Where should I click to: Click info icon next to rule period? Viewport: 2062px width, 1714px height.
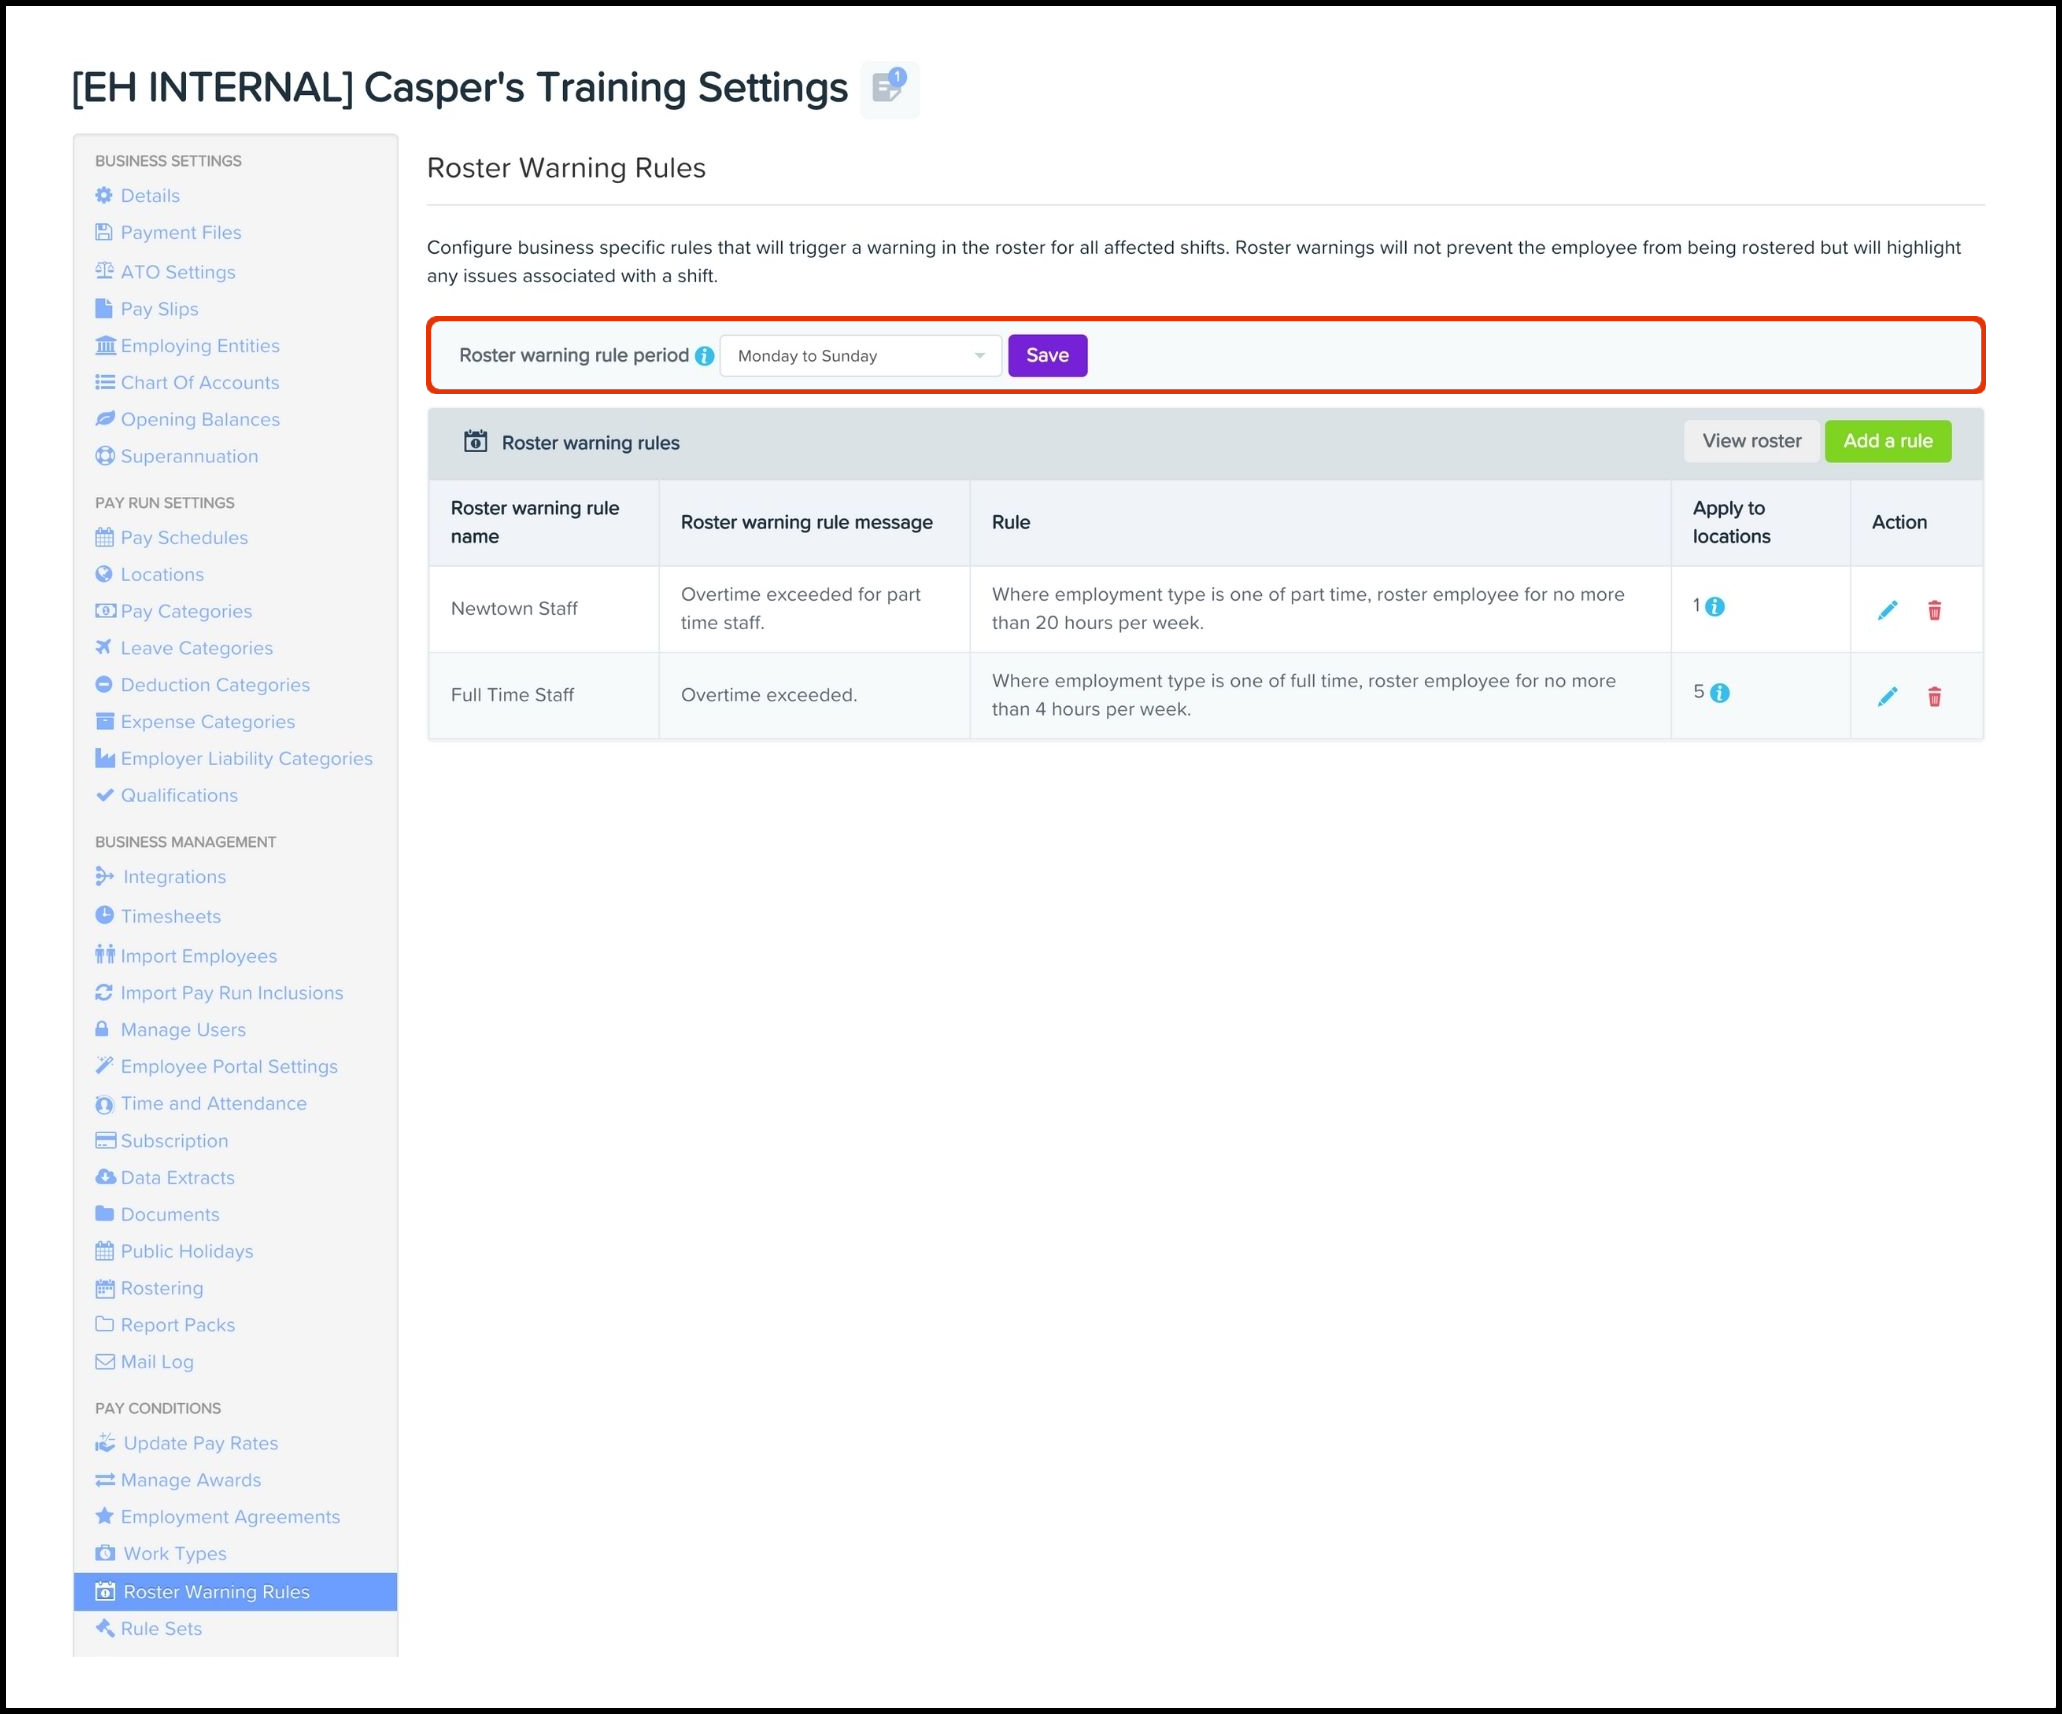(704, 356)
